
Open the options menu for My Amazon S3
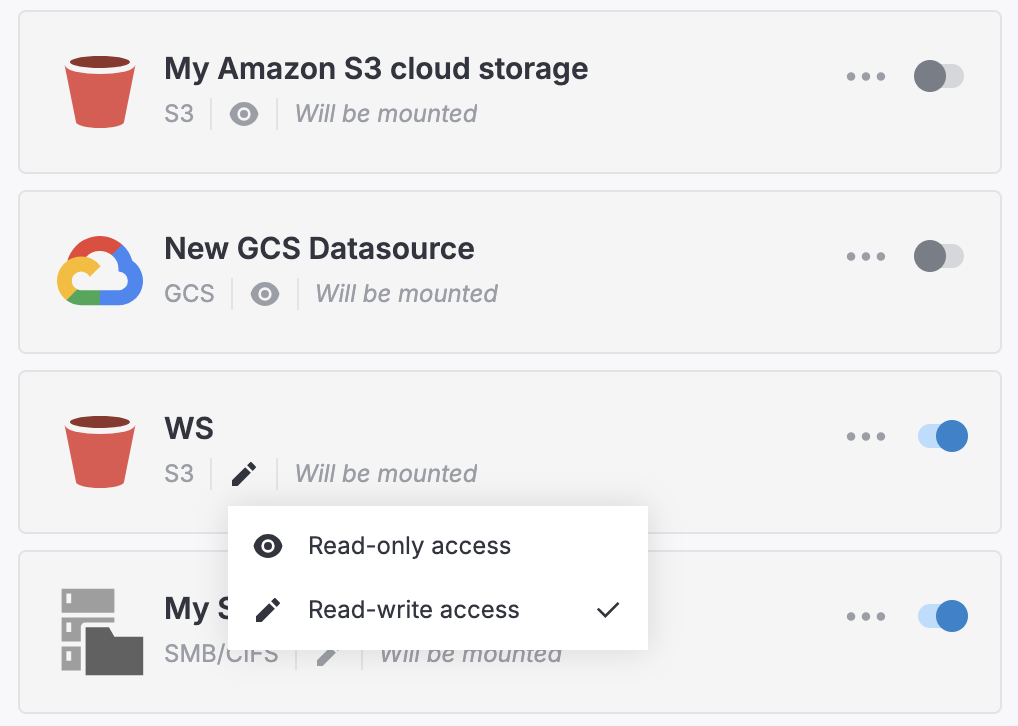coord(866,76)
